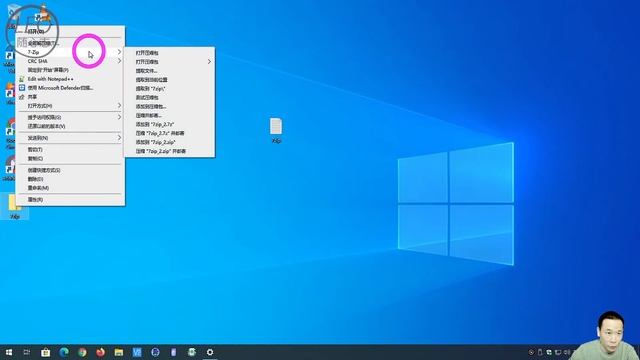Select 创建快捷方式(S)
Image resolution: width=640 pixels, height=360 pixels.
click(x=70, y=170)
